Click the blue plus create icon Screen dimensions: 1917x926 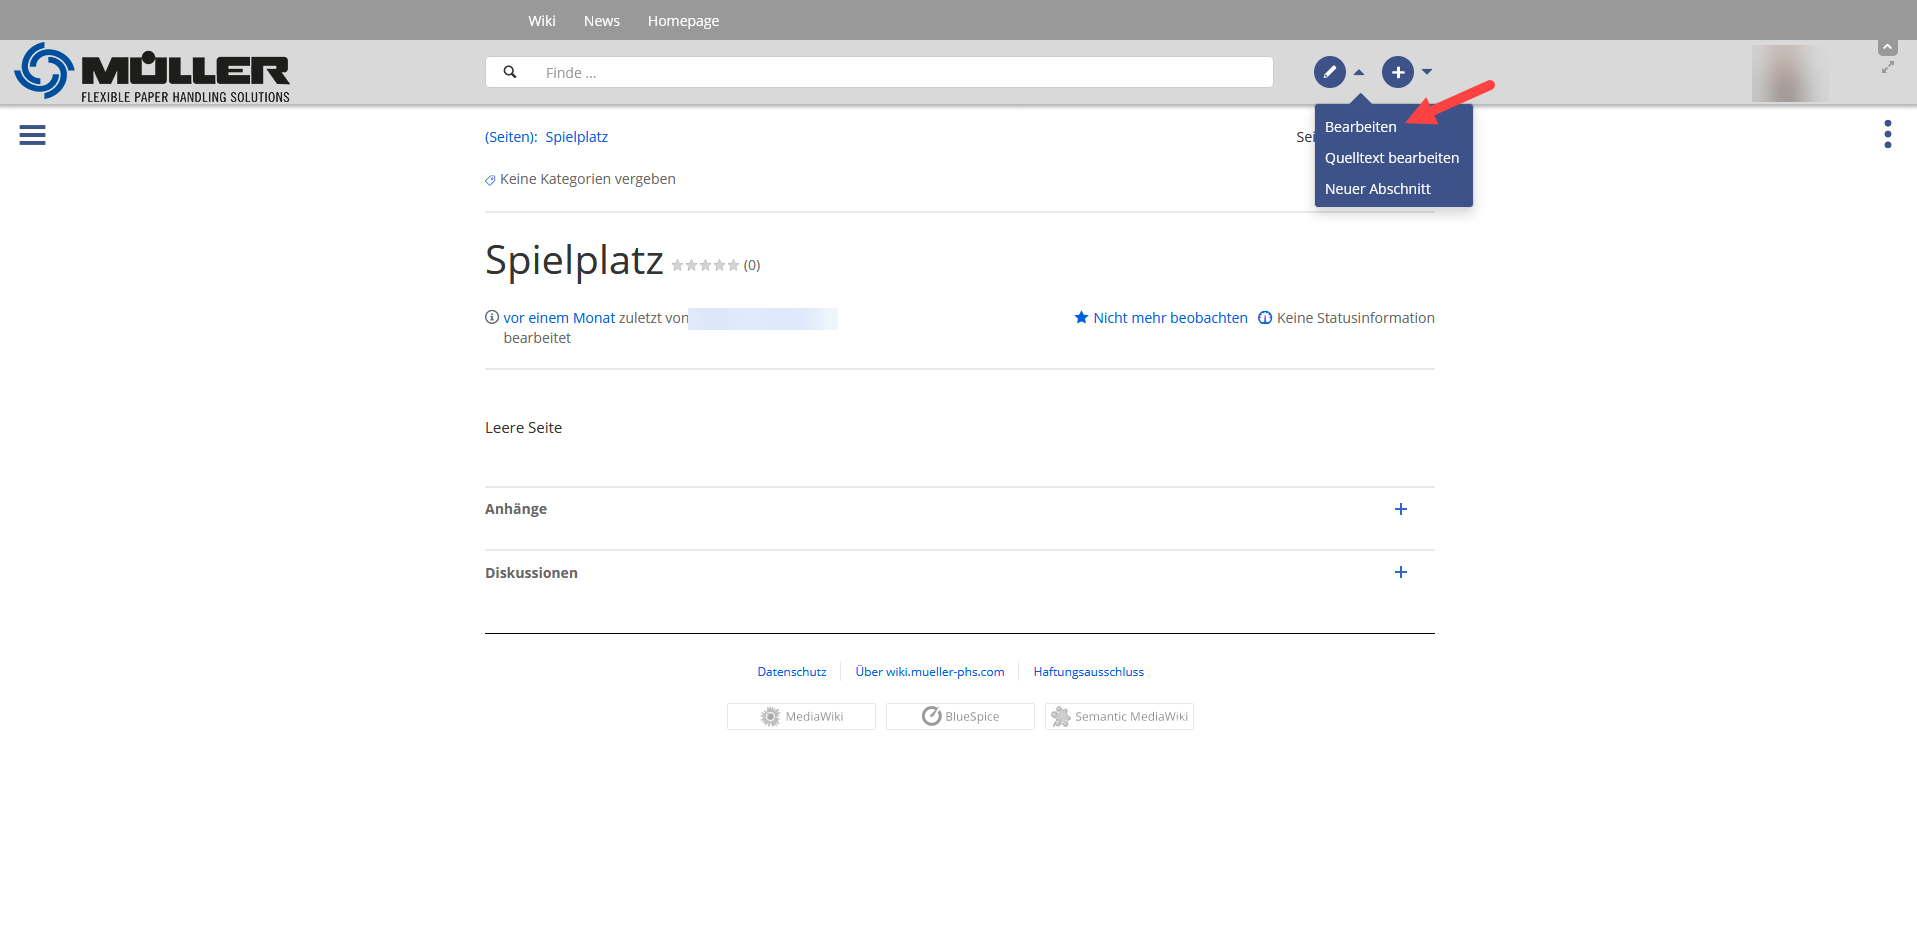click(1397, 72)
